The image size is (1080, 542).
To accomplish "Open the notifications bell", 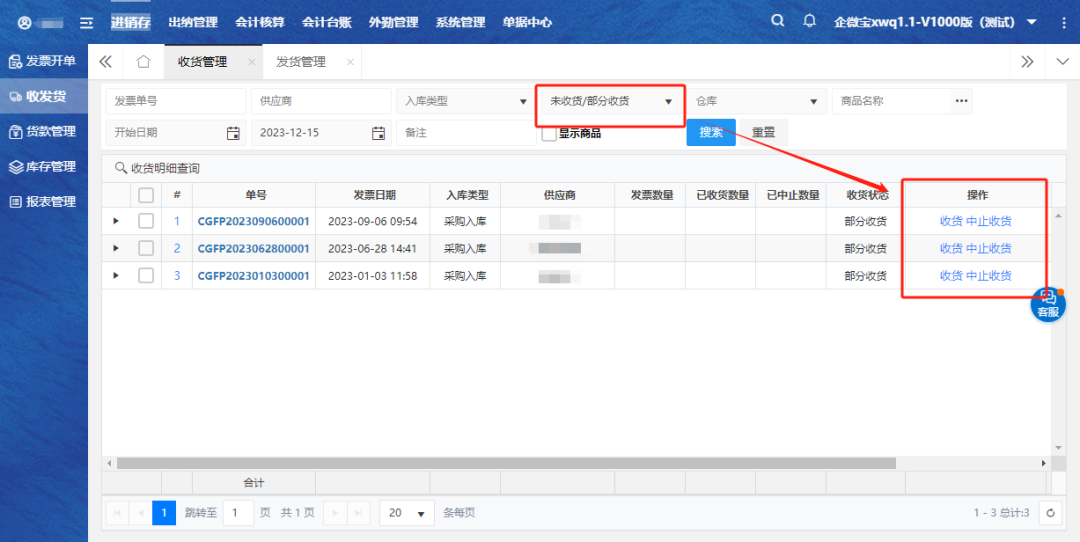I will [810, 21].
